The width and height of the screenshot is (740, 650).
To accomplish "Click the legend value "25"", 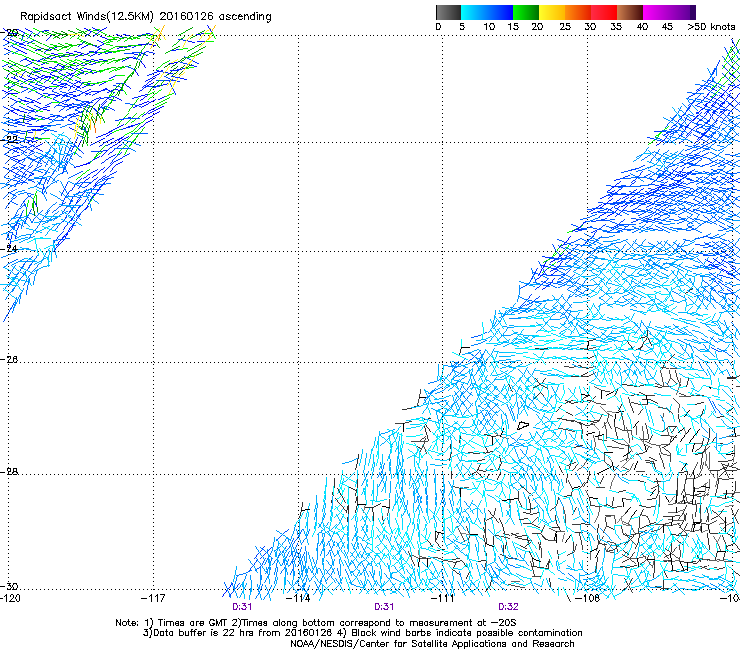I will tap(565, 27).
